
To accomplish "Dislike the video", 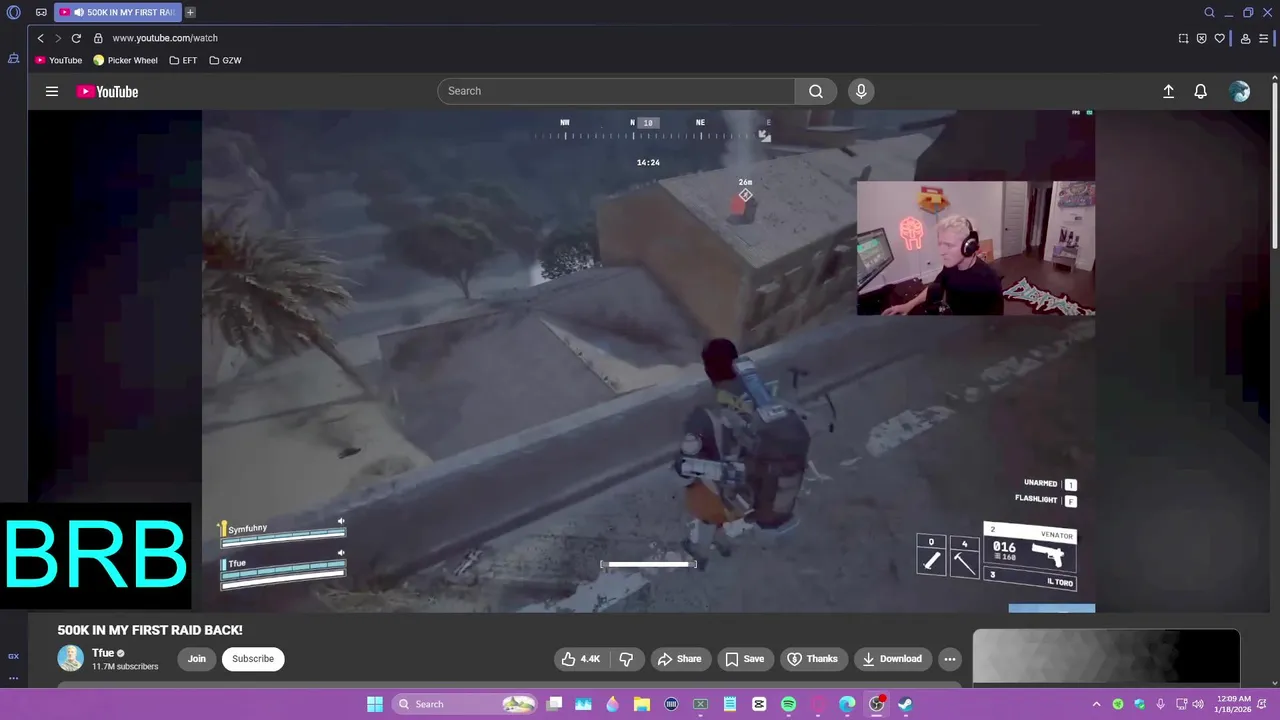I will pyautogui.click(x=626, y=659).
